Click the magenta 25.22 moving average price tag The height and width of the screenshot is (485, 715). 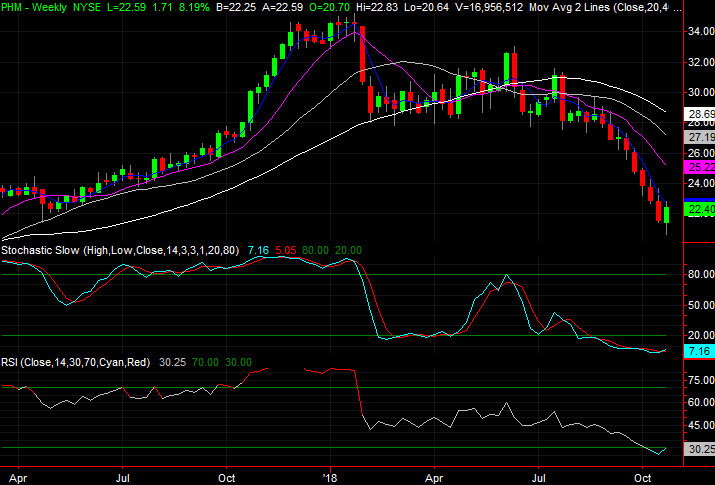(x=700, y=167)
